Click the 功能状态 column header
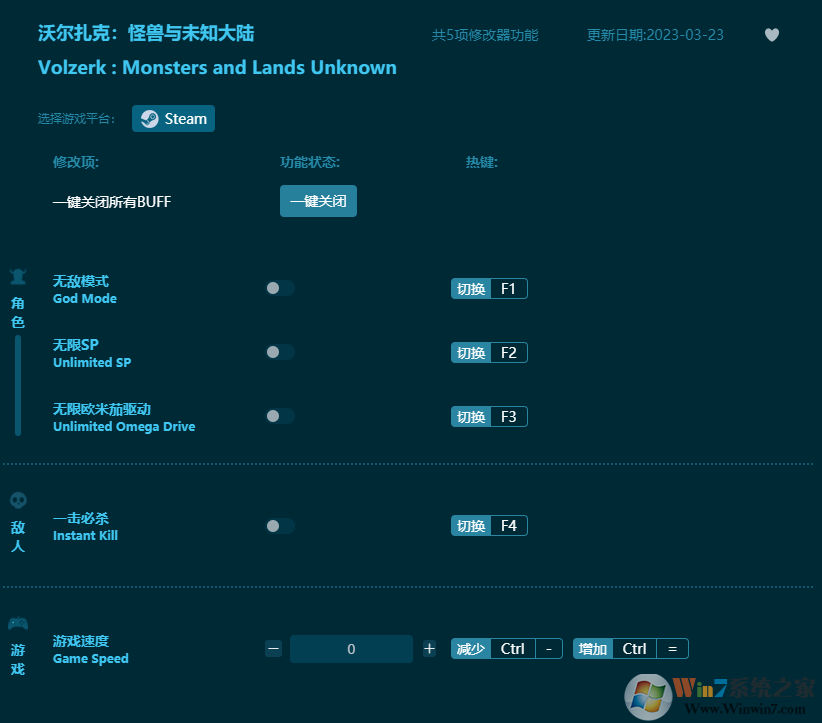Screen dimensions: 822x723 coord(310,162)
